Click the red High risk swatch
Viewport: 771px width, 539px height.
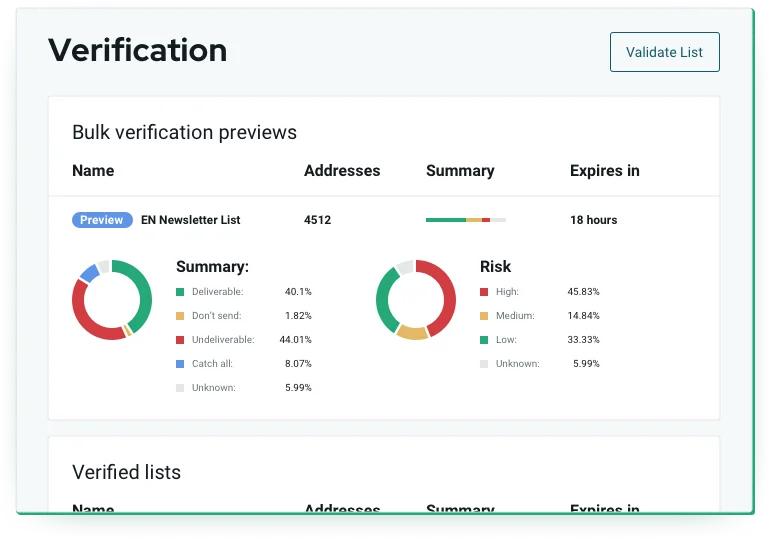(484, 292)
